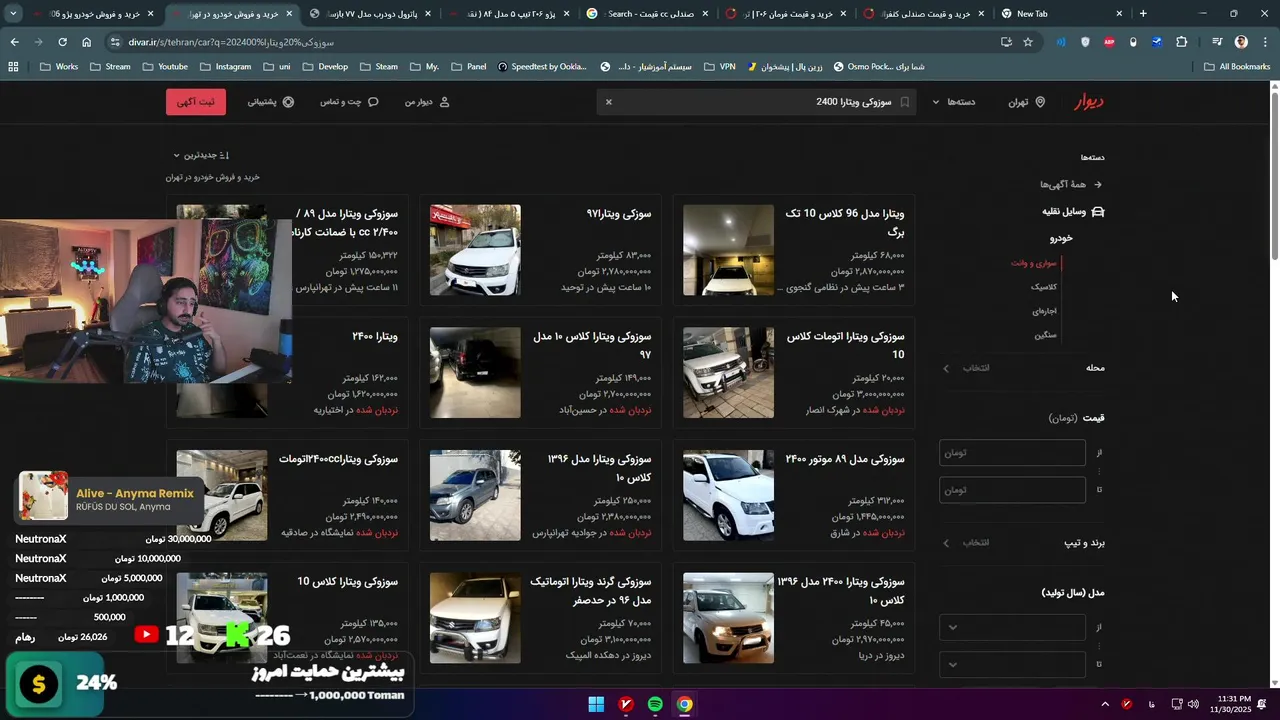Click the browser Home icon
1280x720 pixels.
click(86, 42)
